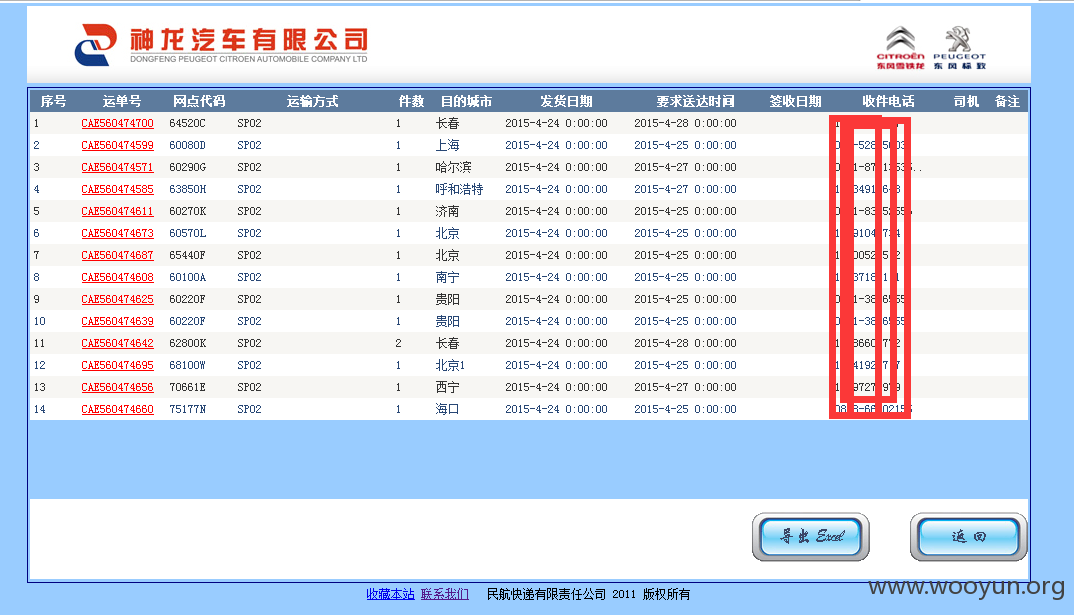Click the 发货日期 column header
Screen dimensions: 1074x615
pos(566,101)
